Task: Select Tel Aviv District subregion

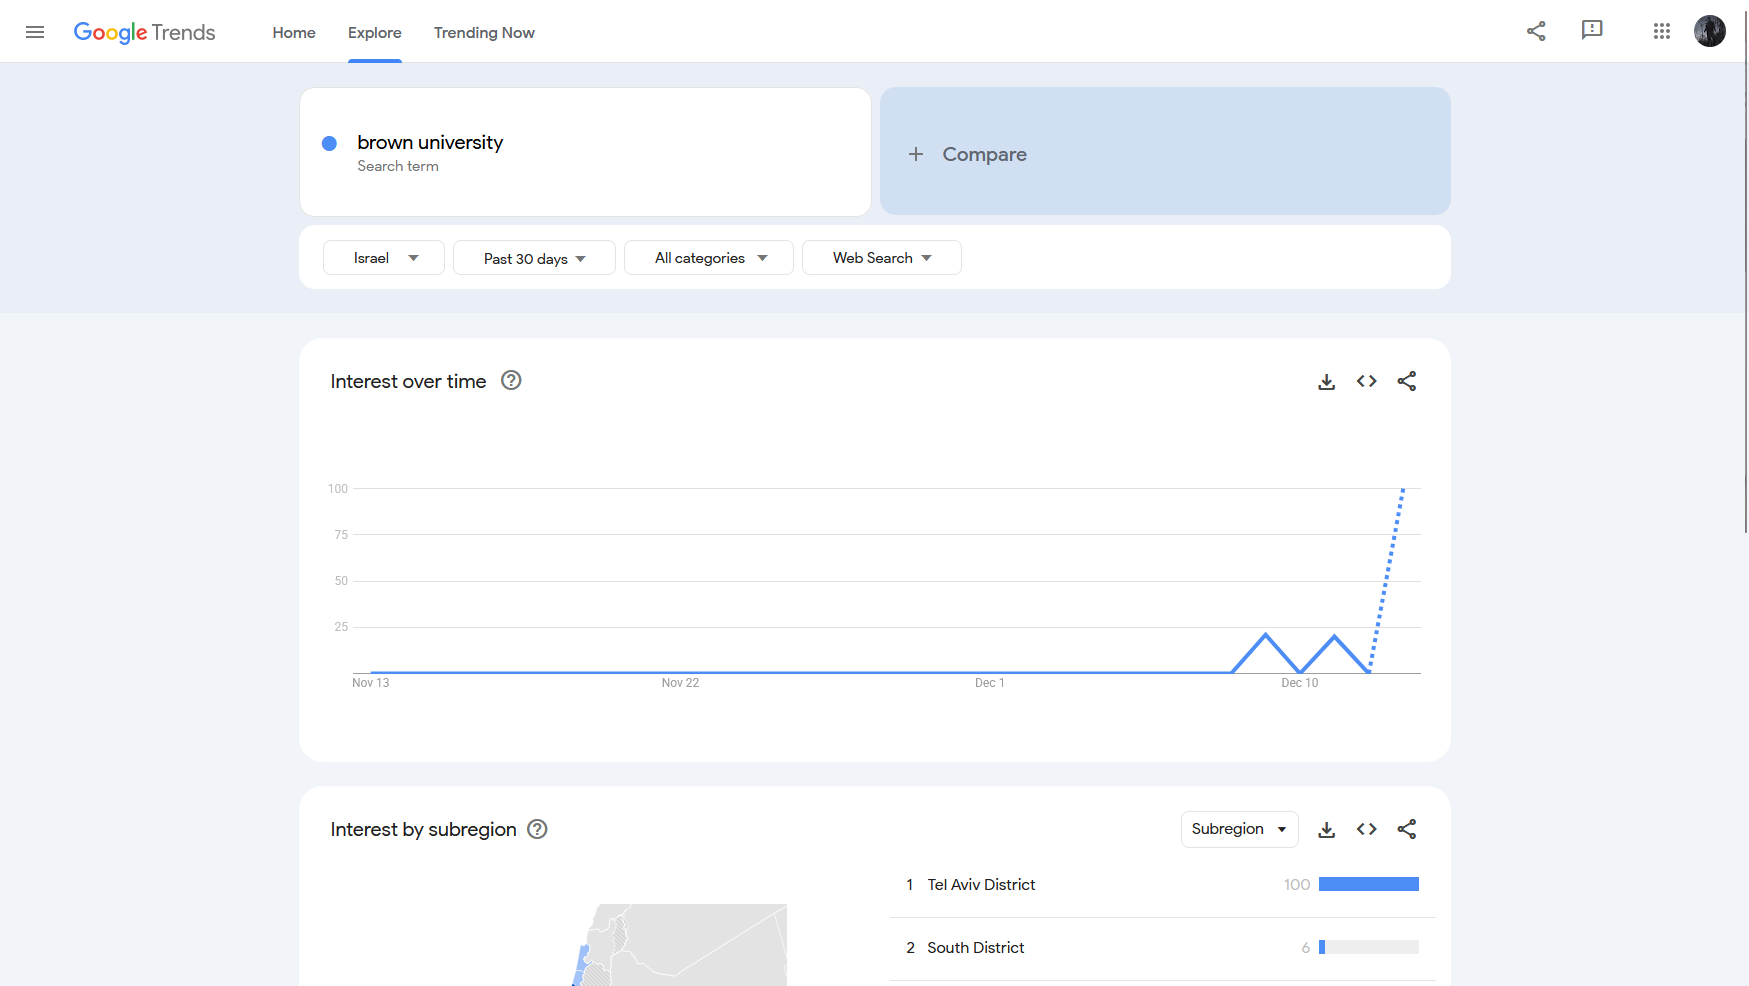Action: click(x=981, y=885)
